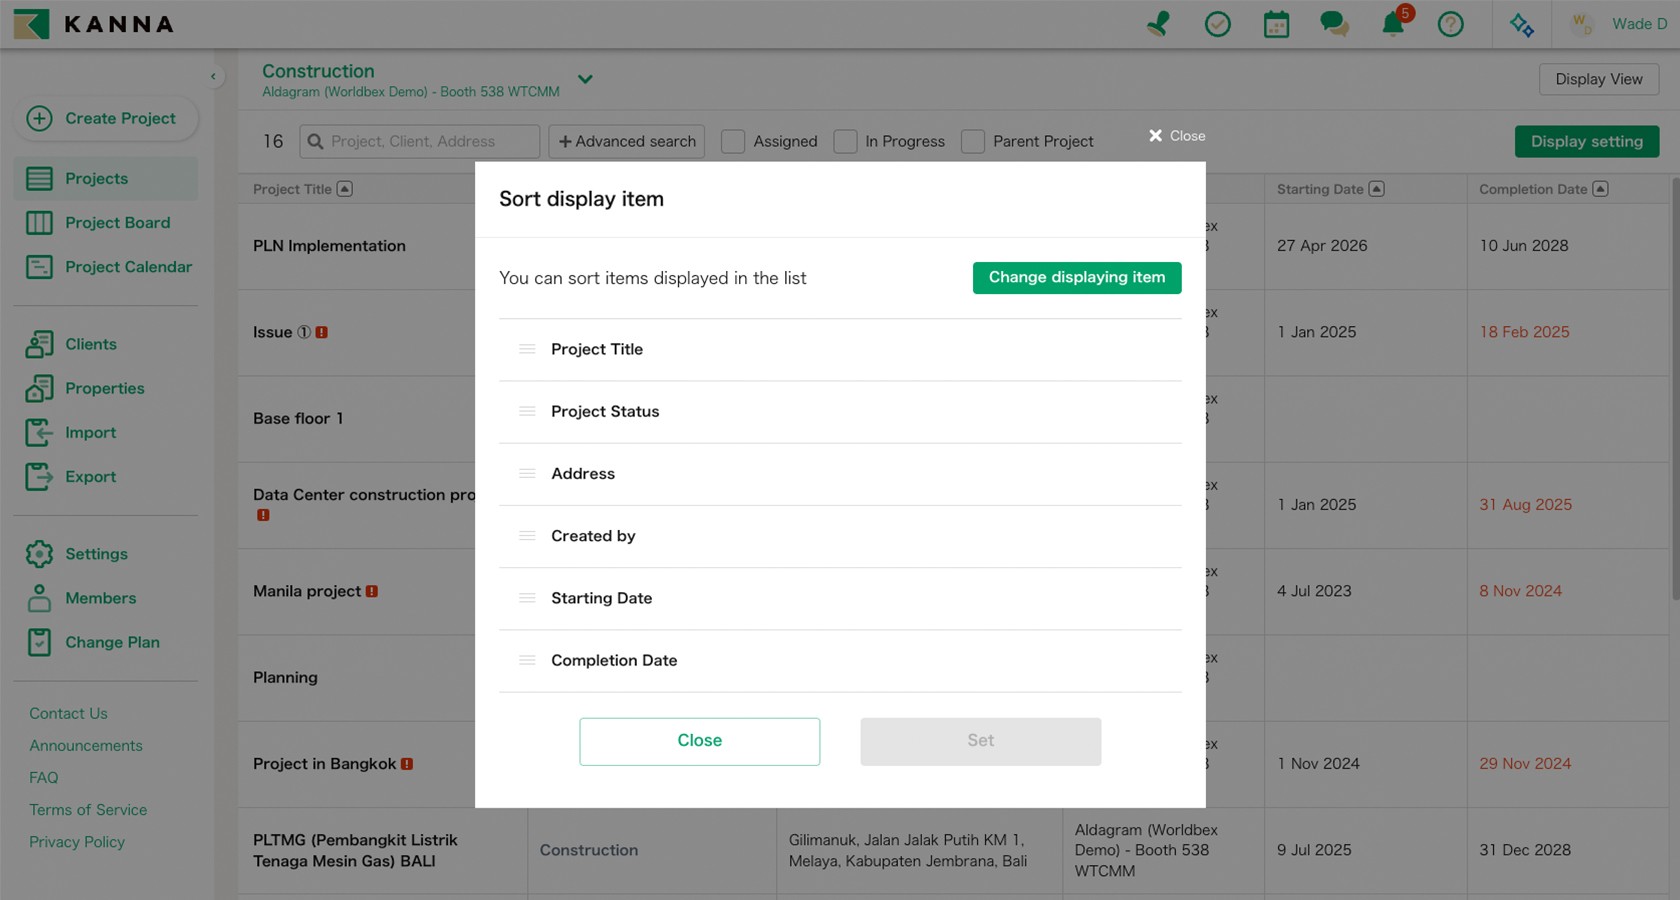Open the chat messages icon
The width and height of the screenshot is (1680, 900).
(x=1334, y=24)
